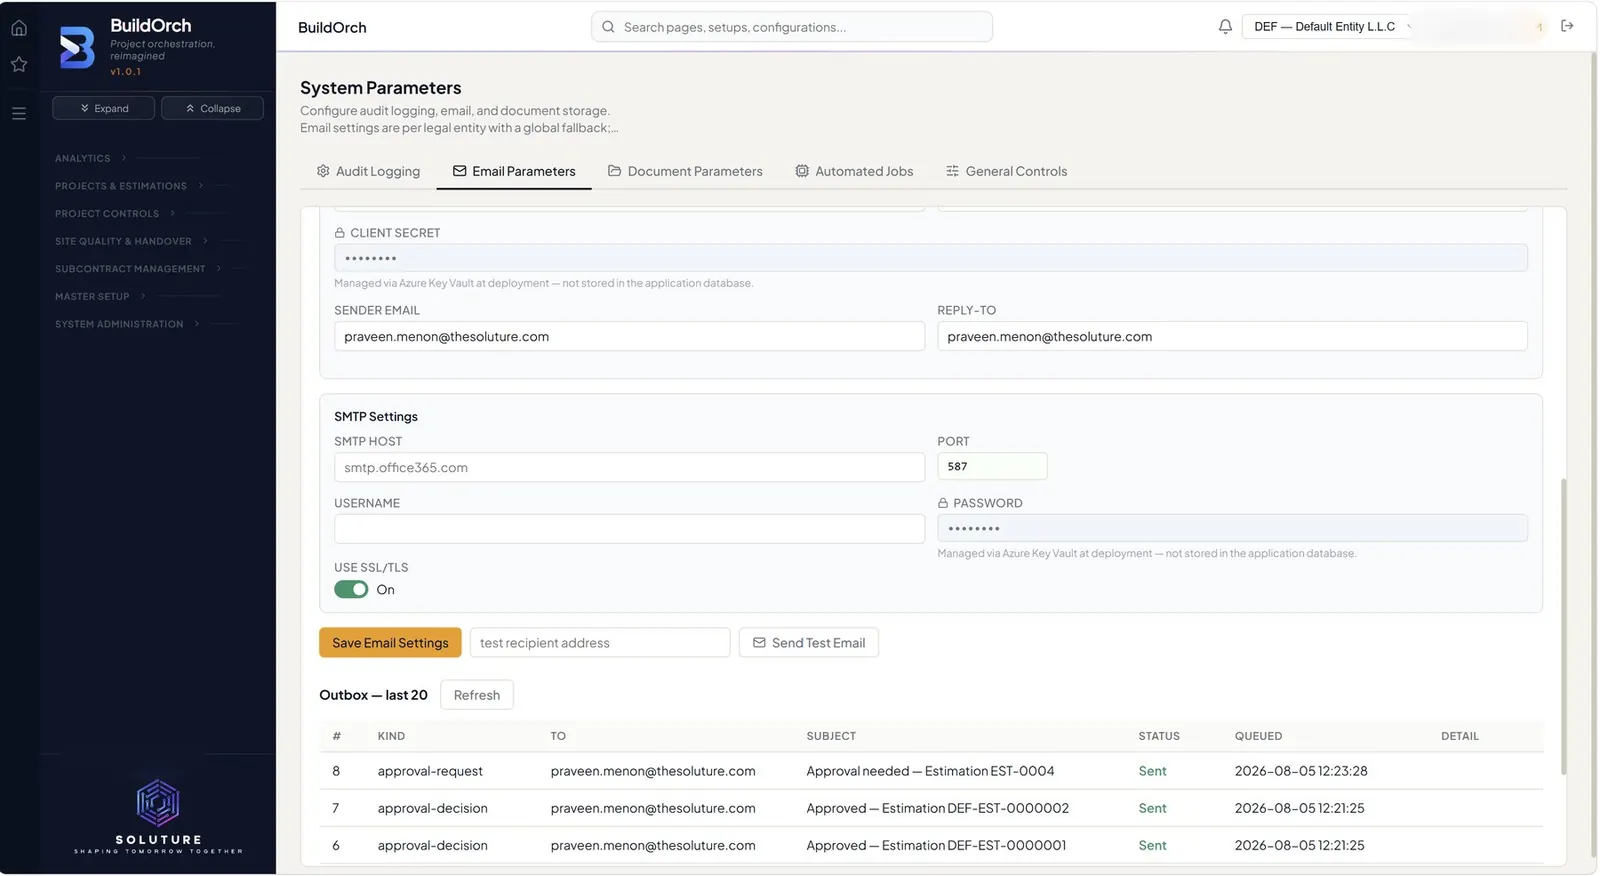Focus the search pages input

[792, 27]
